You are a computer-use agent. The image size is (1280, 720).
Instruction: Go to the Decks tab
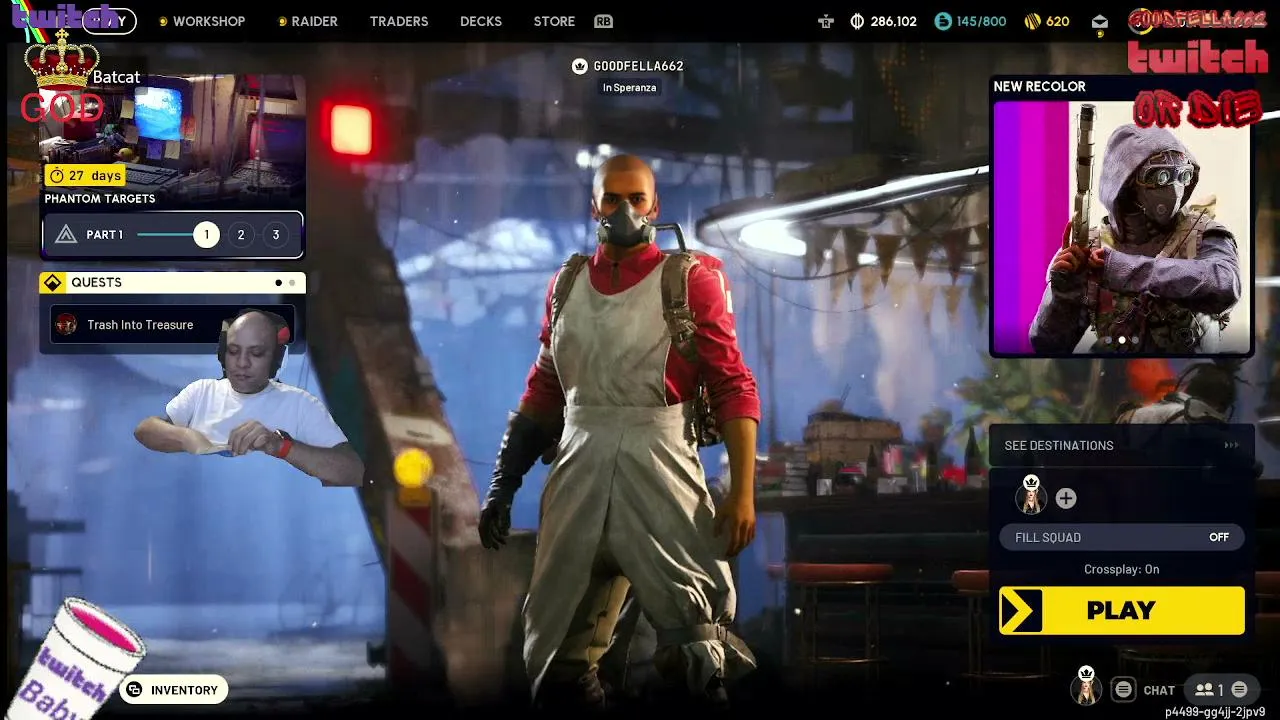tap(481, 21)
